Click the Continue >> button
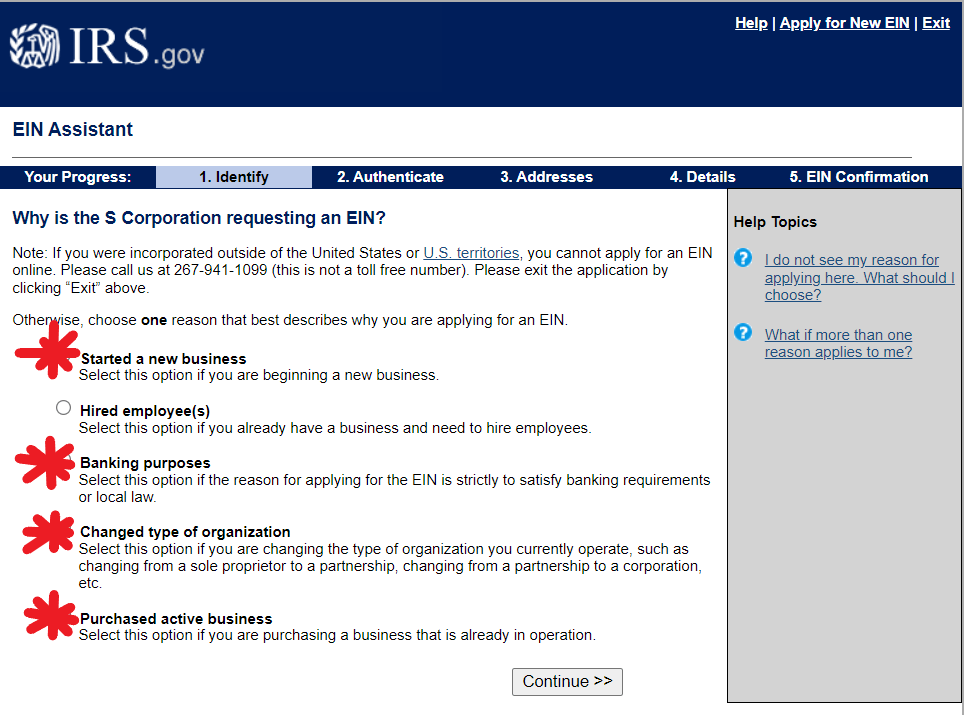The image size is (964, 715). (x=567, y=682)
